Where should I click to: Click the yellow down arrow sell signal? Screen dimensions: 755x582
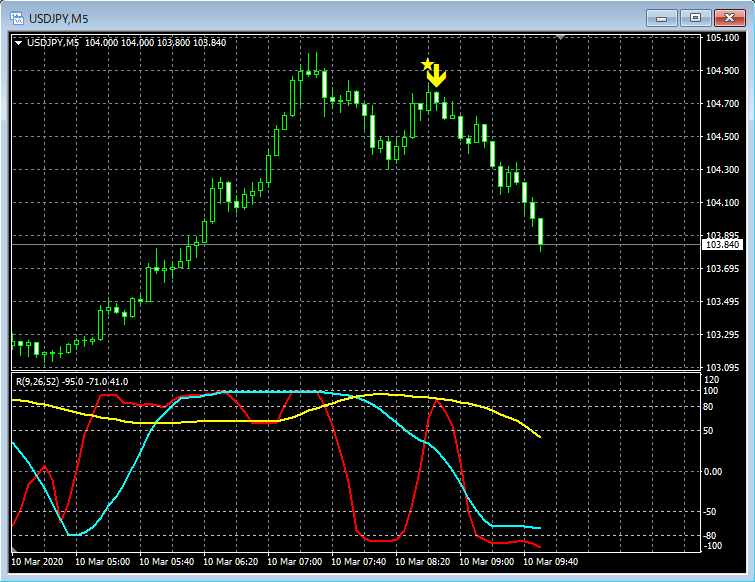coord(437,76)
